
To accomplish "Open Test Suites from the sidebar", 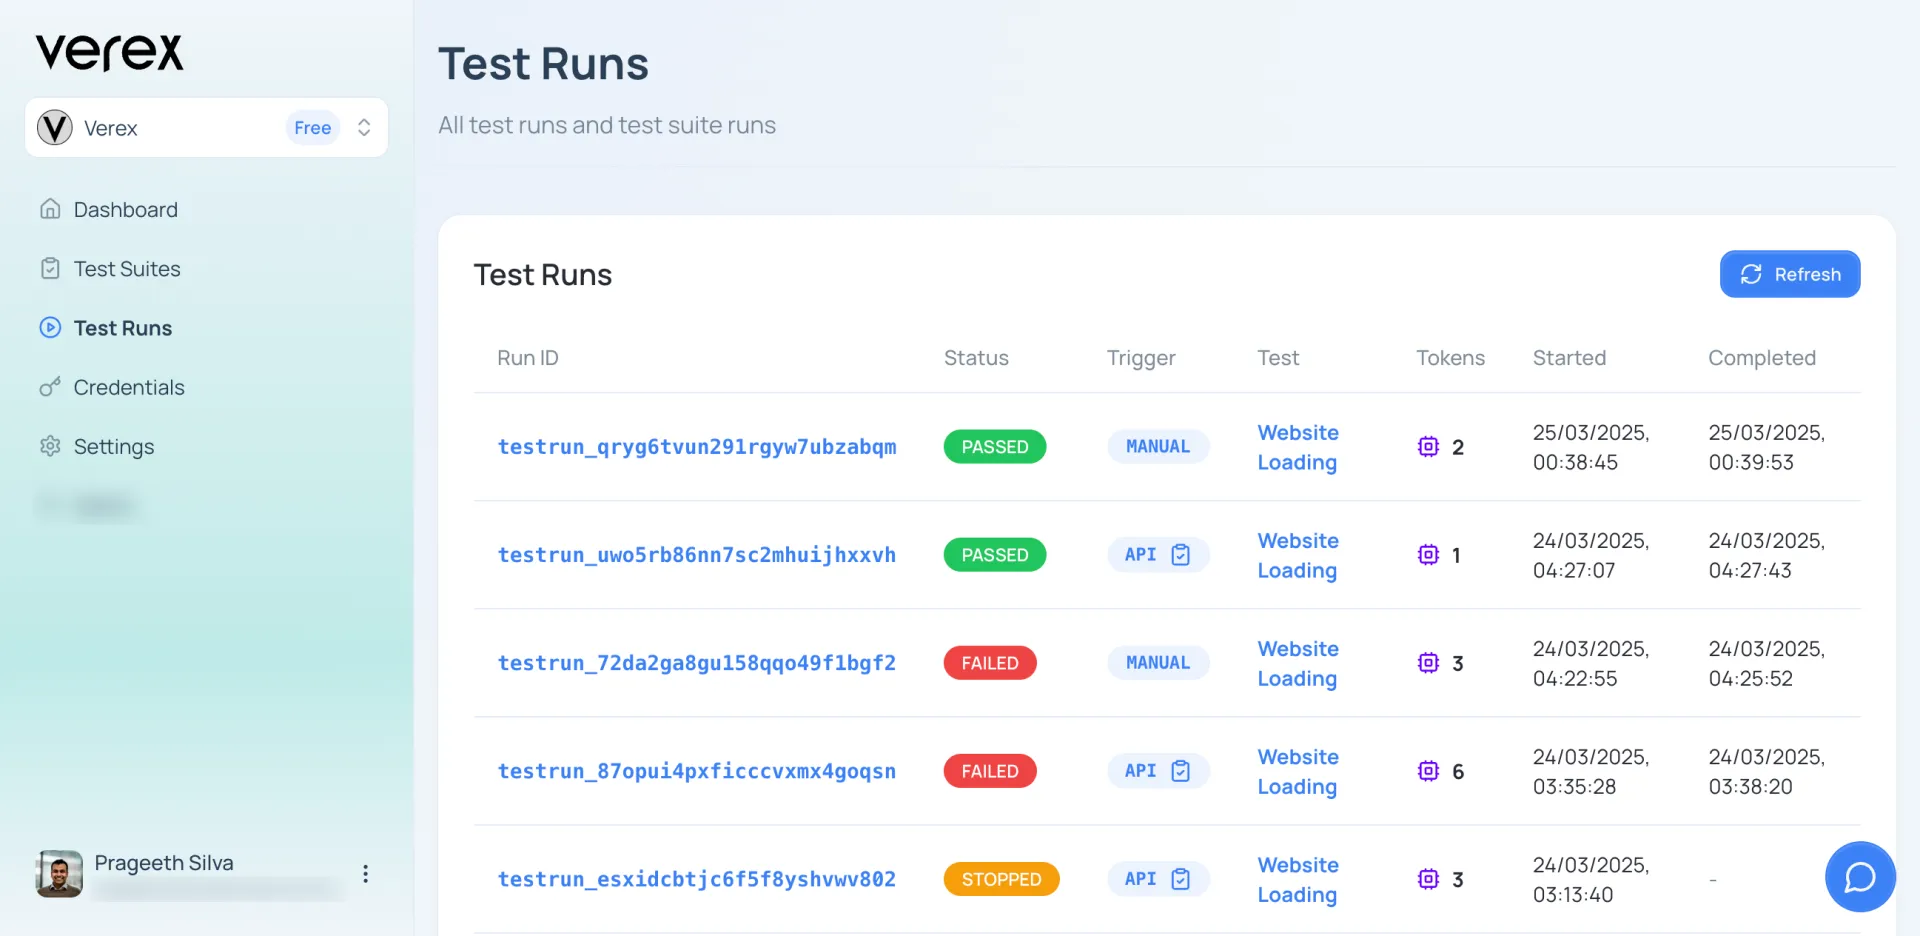I will [x=126, y=269].
